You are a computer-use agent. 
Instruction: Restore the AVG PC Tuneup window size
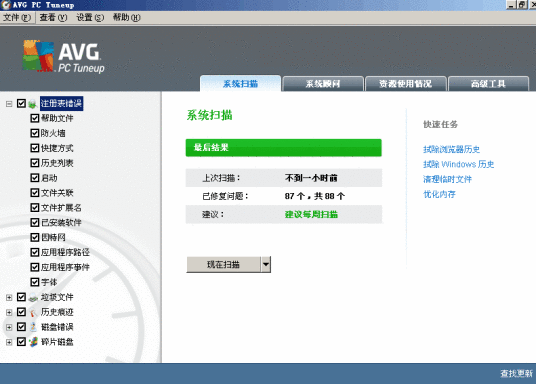click(522, 5)
